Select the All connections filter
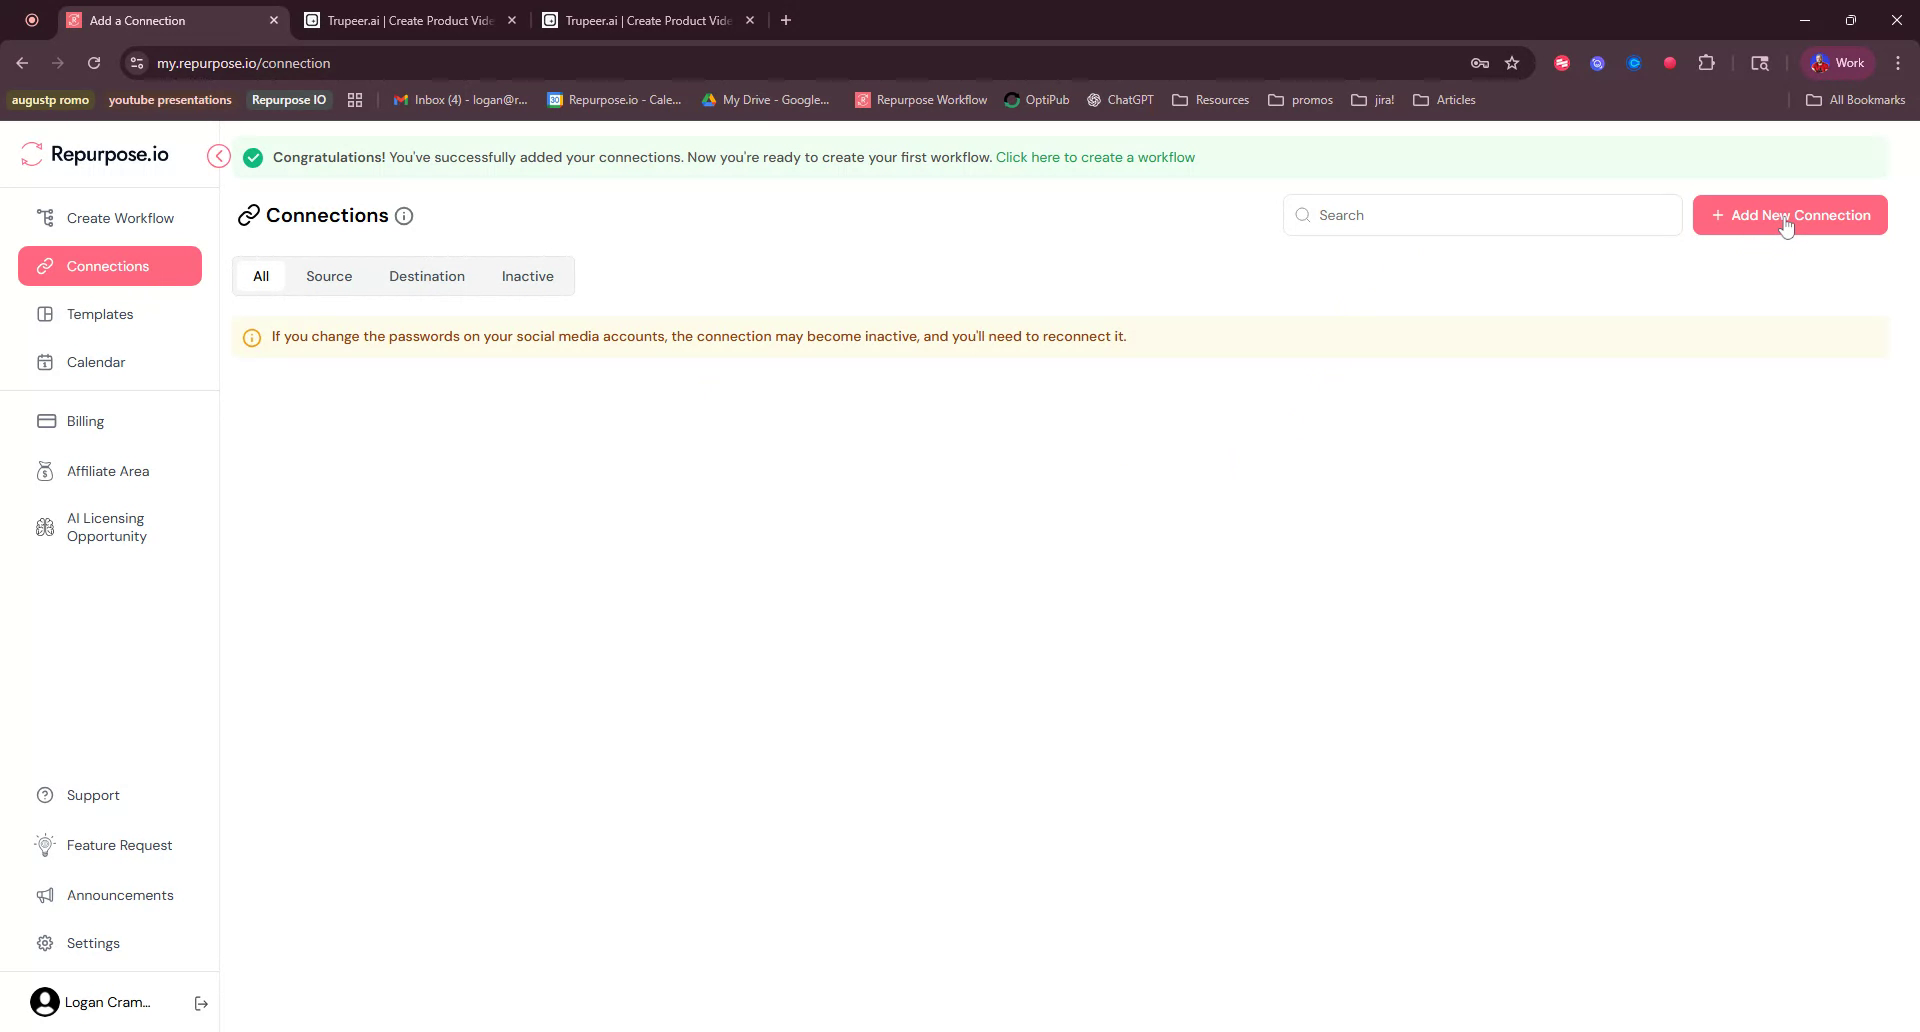The height and width of the screenshot is (1032, 1920). (x=260, y=276)
